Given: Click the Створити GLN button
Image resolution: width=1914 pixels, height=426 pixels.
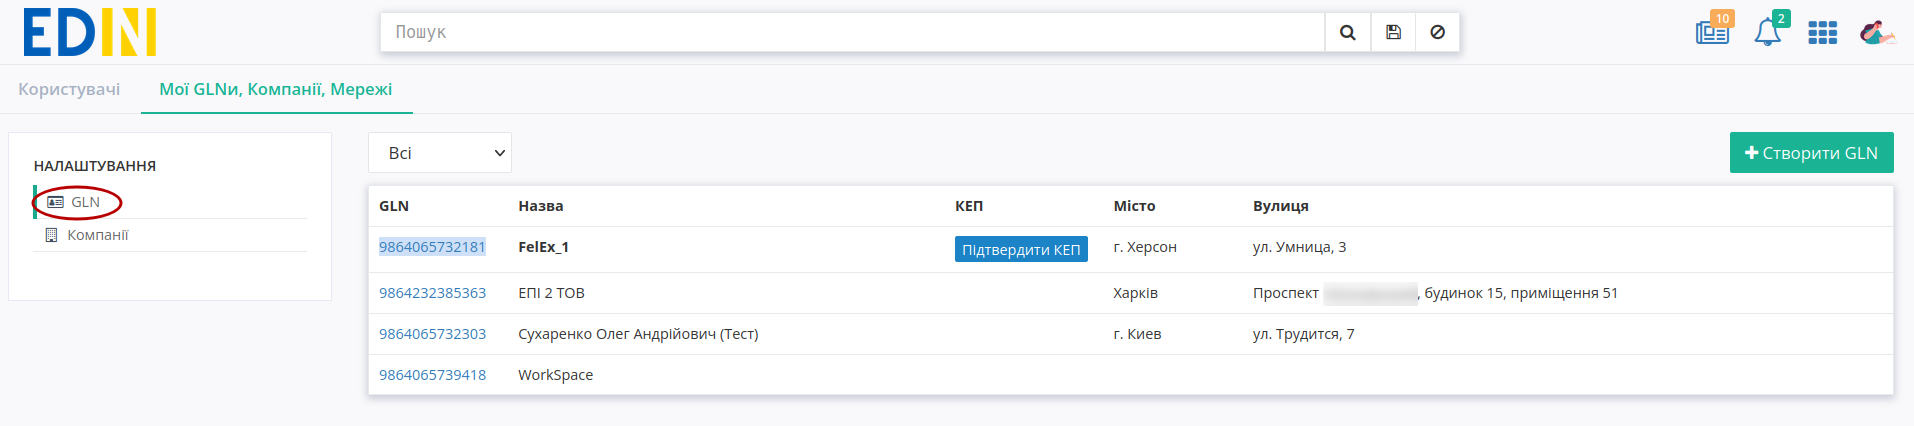Looking at the screenshot, I should pyautogui.click(x=1811, y=153).
